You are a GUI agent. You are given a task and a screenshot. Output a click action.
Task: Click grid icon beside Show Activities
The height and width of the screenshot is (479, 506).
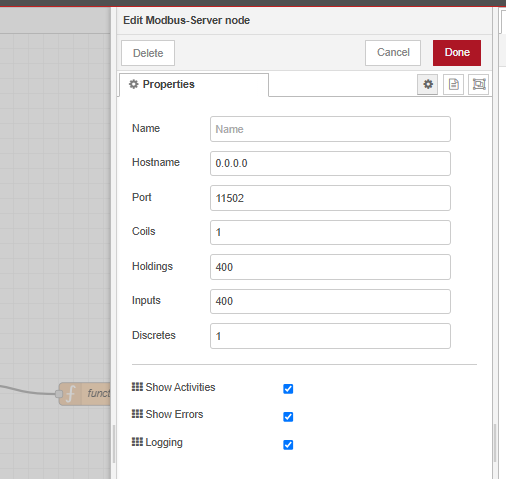(x=137, y=387)
